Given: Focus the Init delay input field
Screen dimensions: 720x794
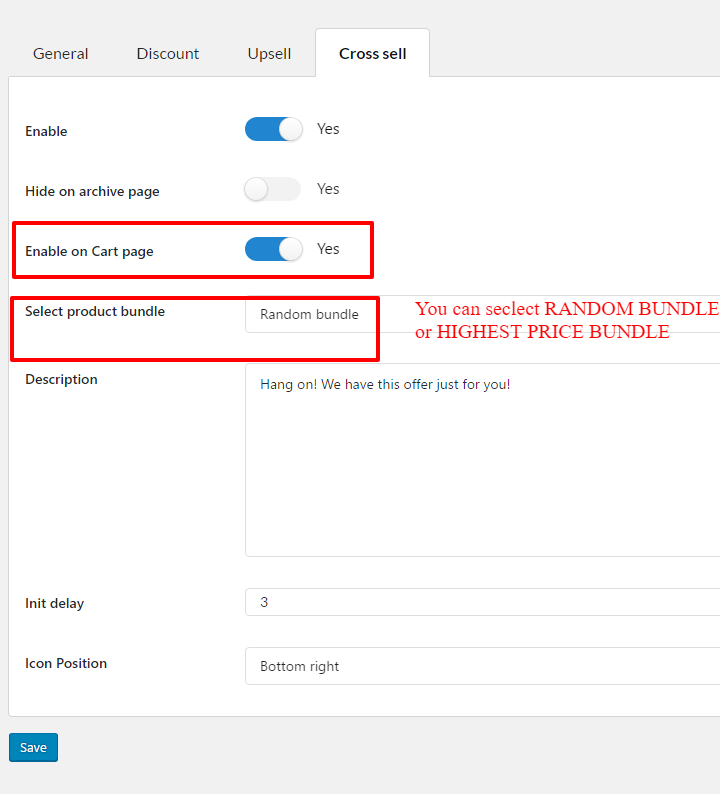Looking at the screenshot, I should coord(483,602).
